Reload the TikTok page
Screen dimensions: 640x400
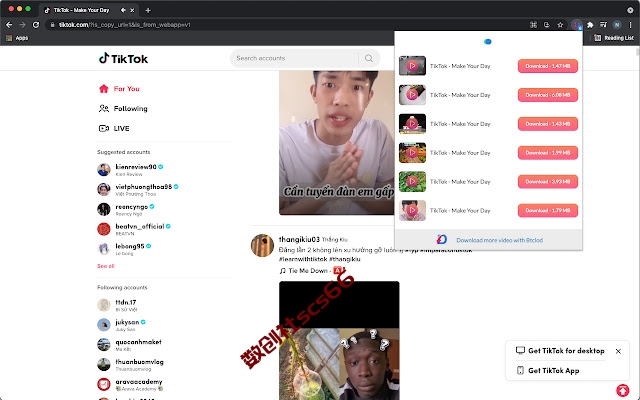[36, 25]
